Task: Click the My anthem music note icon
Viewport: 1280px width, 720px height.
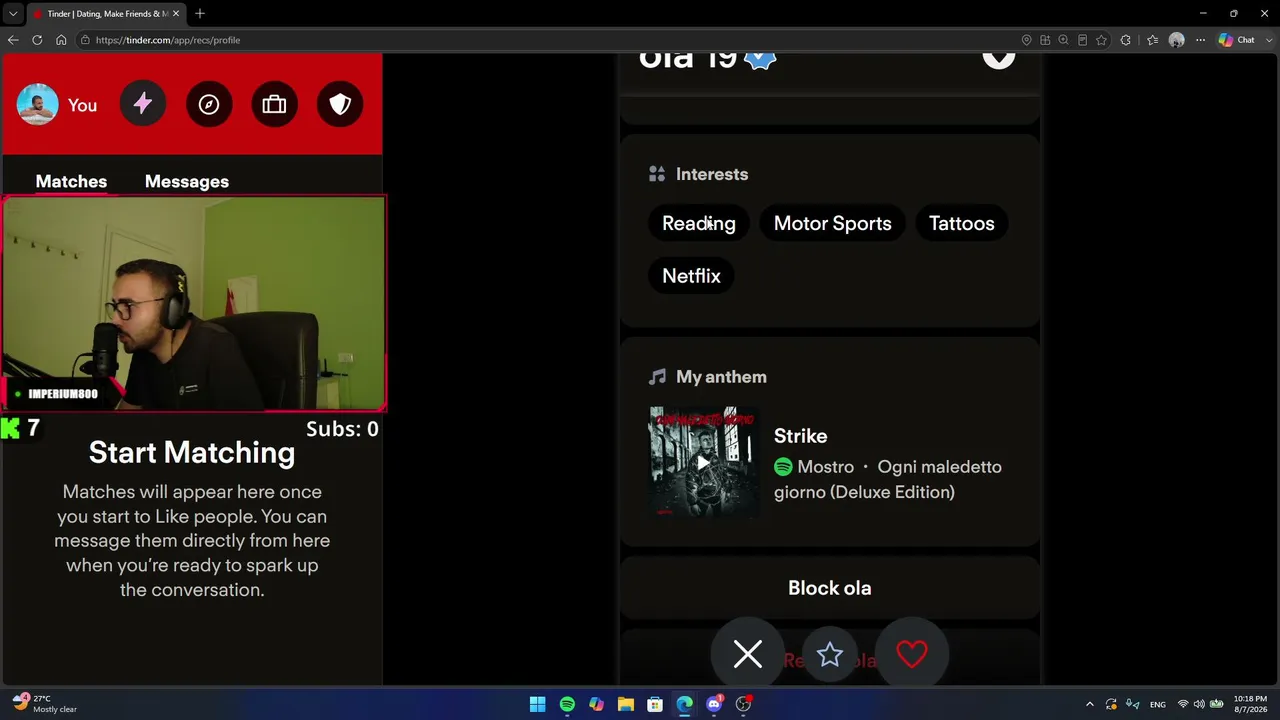Action: 657,377
